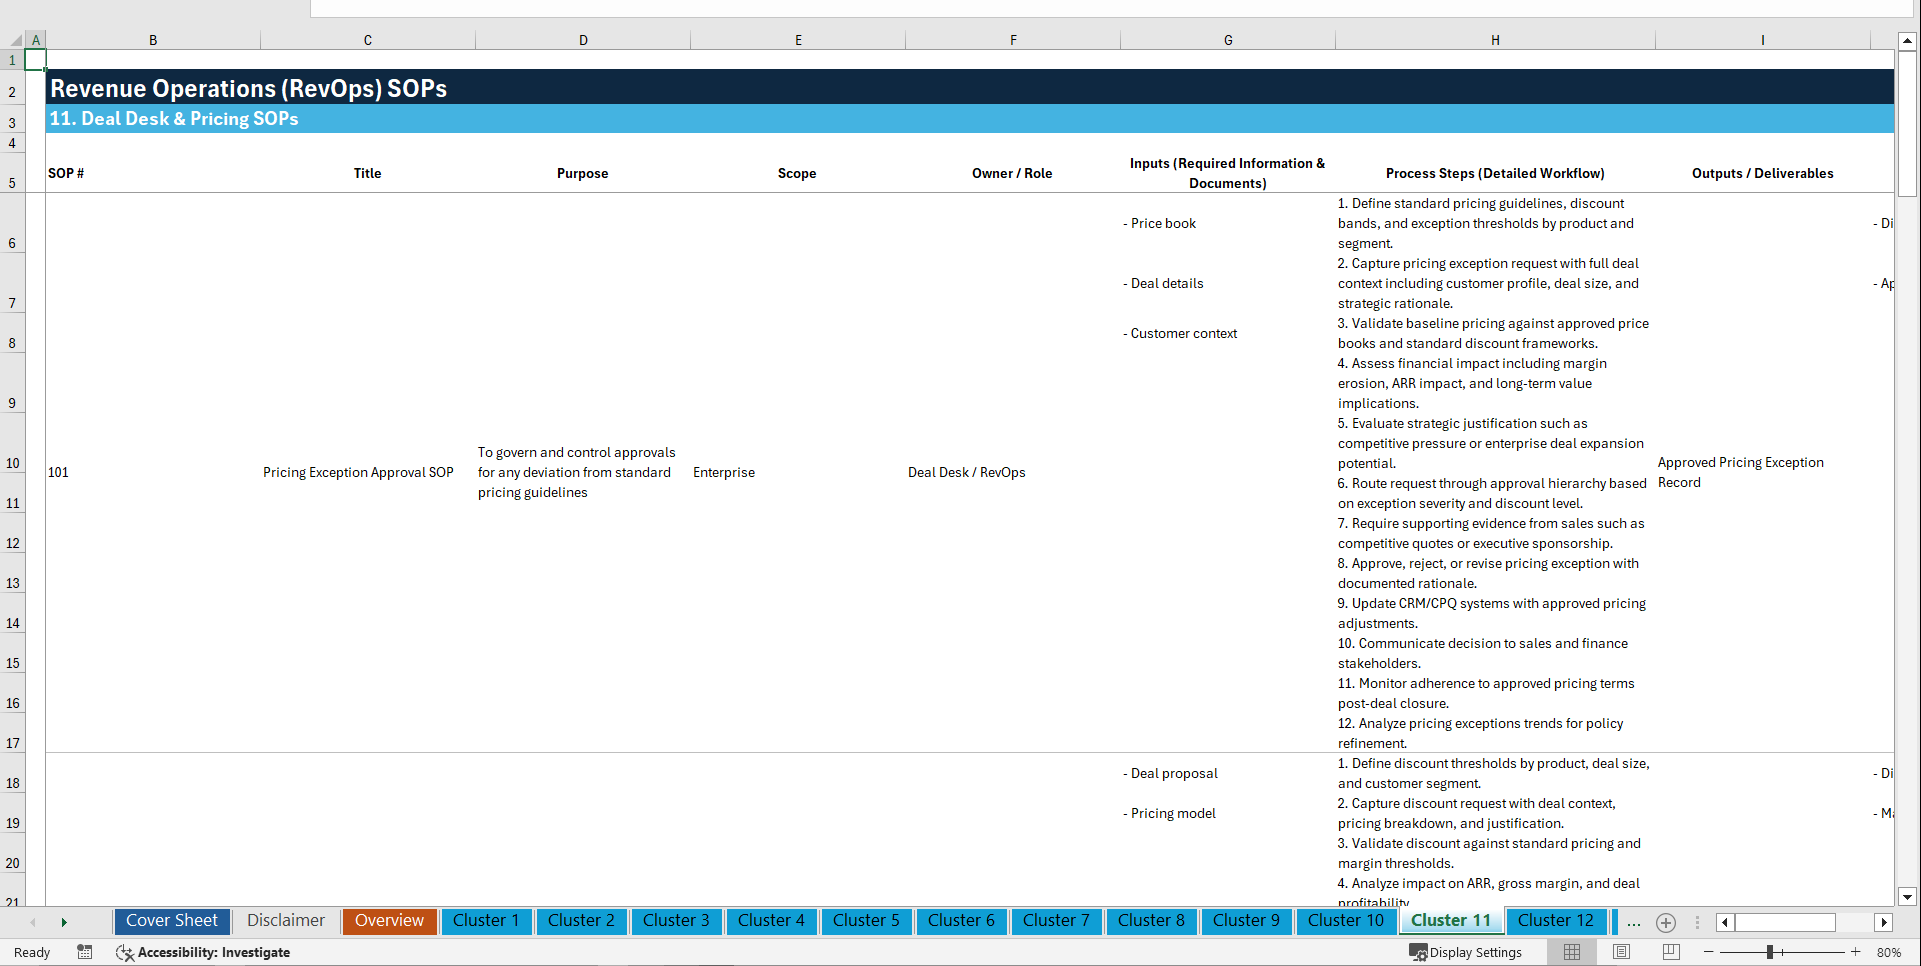Switch to Cluster 9 sheet
The image size is (1921, 966).
click(x=1246, y=921)
